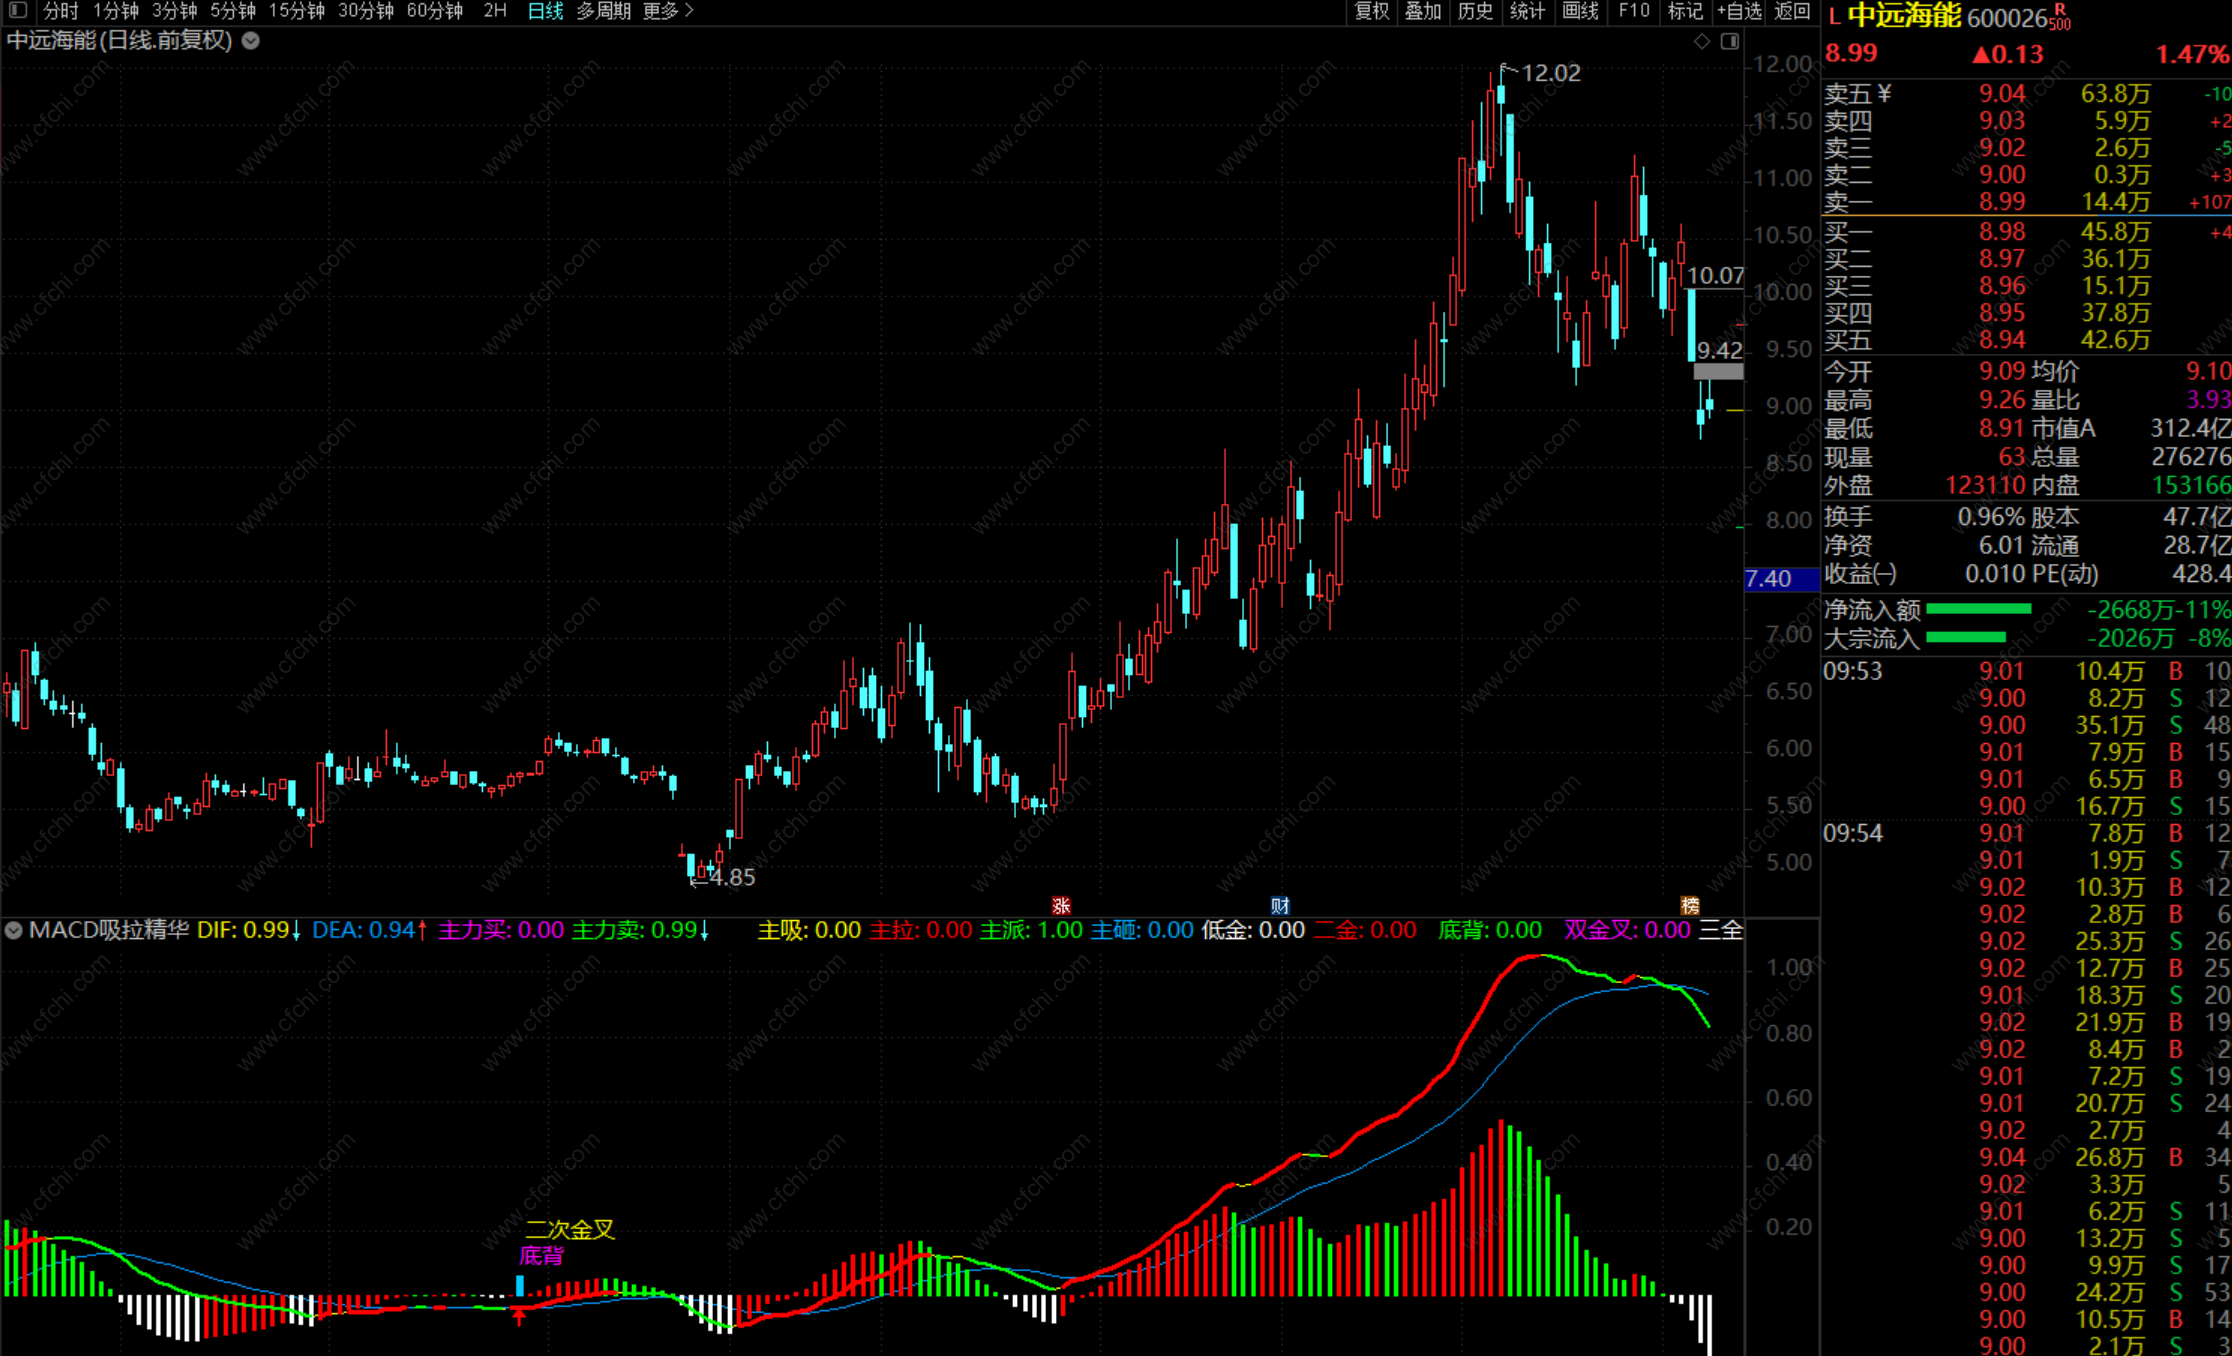Click the 返回 back button
This screenshot has width=2232, height=1356.
pos(1792,11)
